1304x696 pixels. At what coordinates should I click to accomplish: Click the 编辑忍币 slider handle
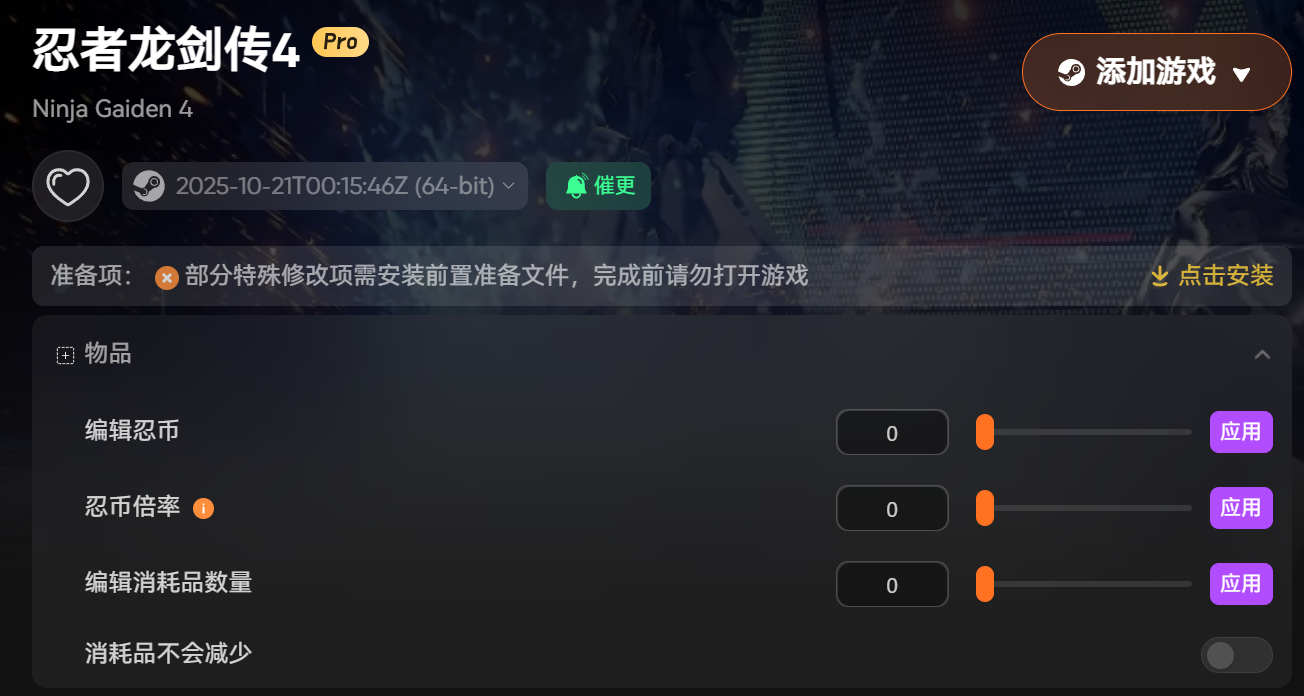point(985,432)
